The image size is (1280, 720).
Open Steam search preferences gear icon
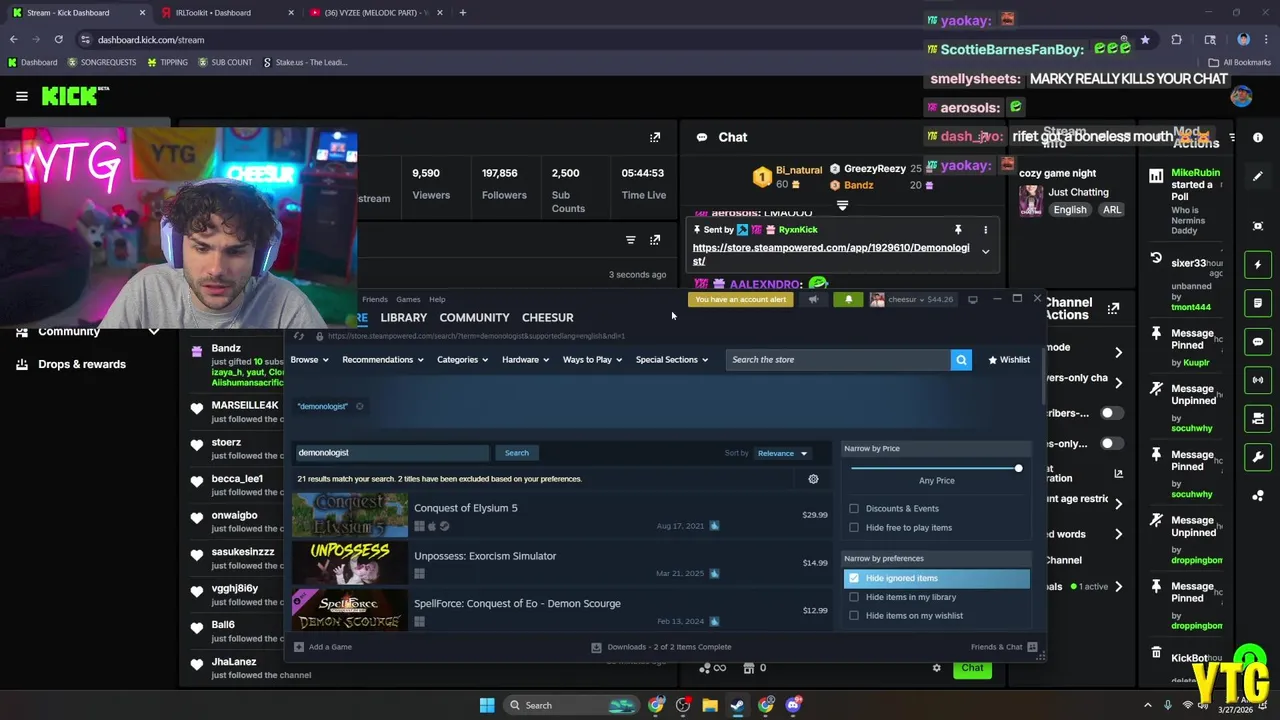[x=813, y=479]
